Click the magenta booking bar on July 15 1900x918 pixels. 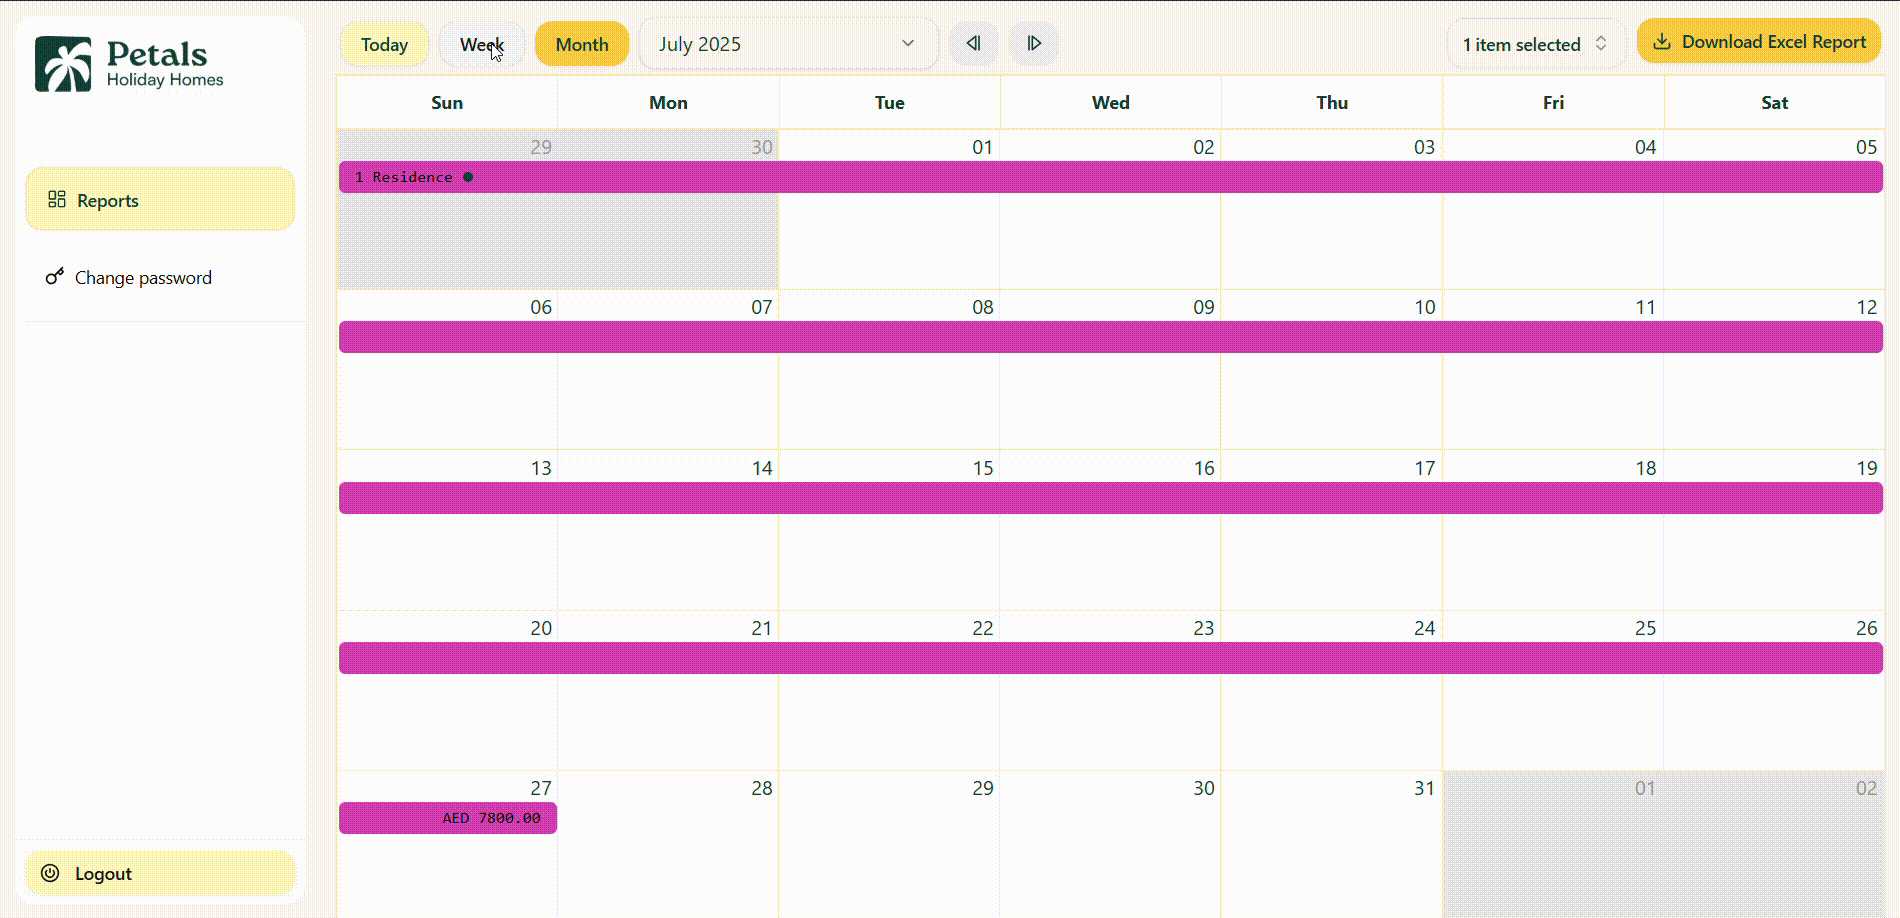click(889, 498)
